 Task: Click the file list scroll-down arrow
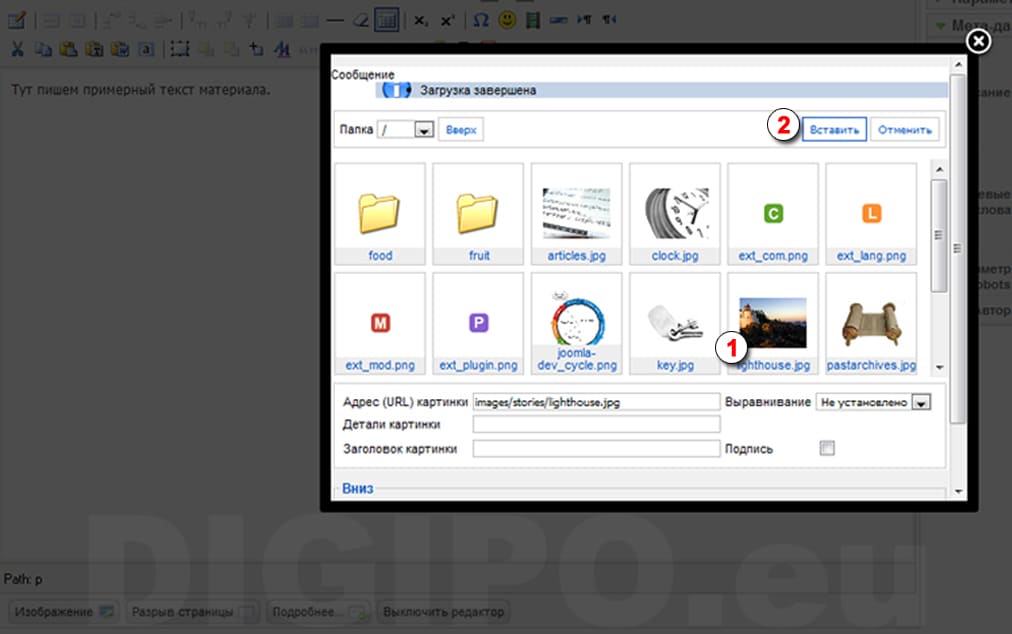[x=937, y=366]
